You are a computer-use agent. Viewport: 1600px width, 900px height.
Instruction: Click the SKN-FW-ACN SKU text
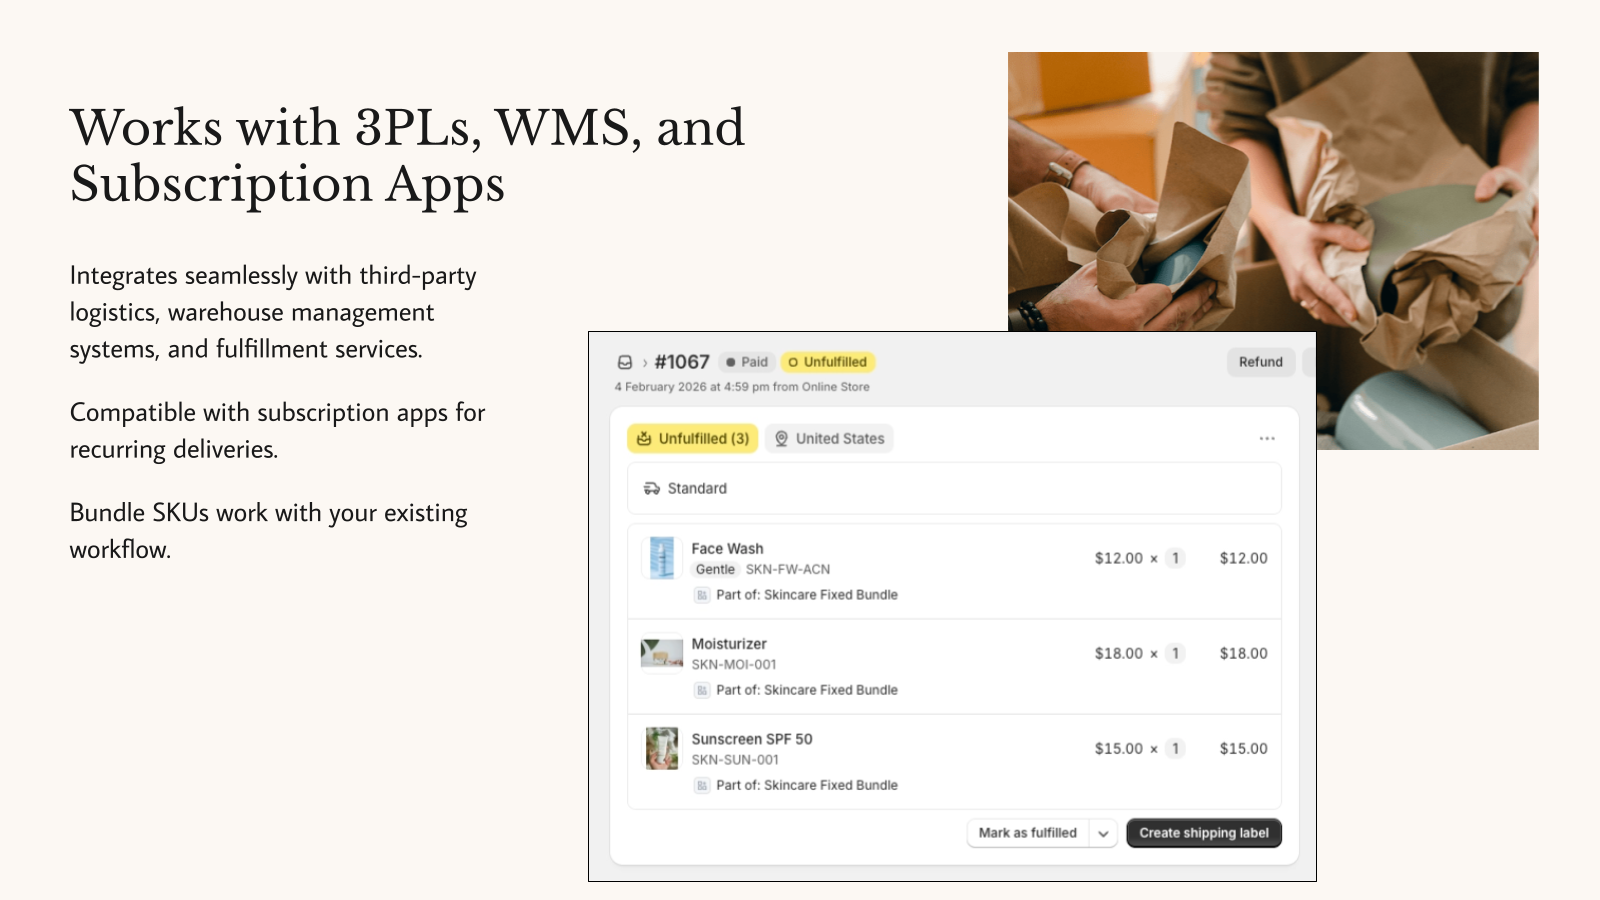788,569
